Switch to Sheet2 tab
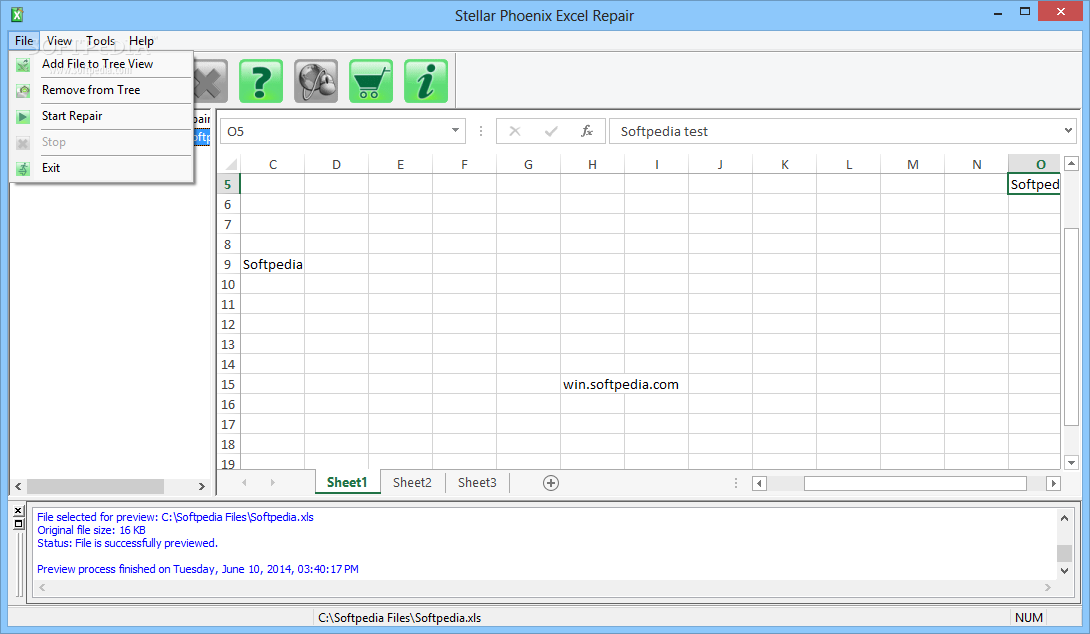The width and height of the screenshot is (1090, 634). click(412, 482)
